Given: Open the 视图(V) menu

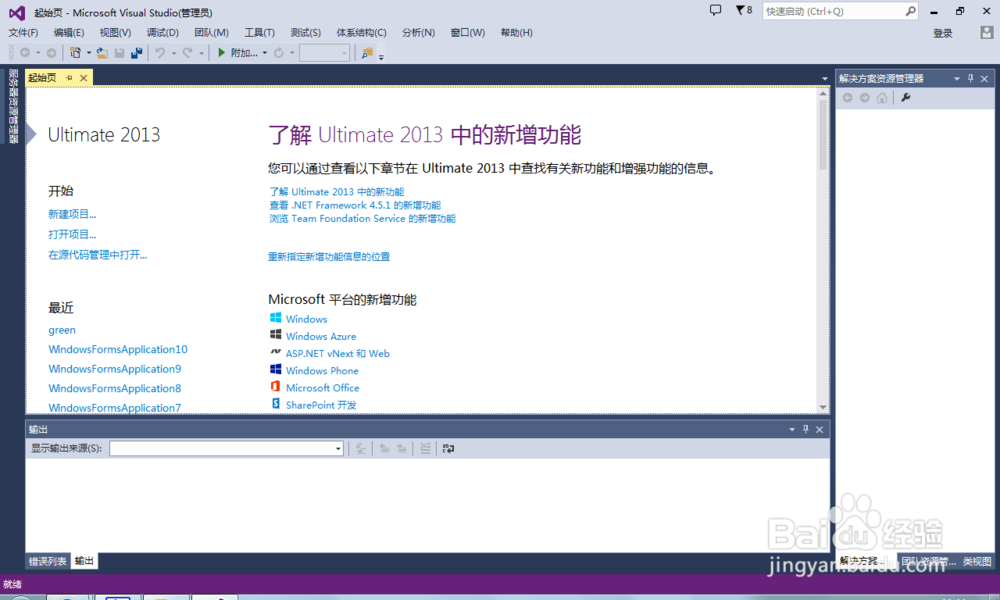Looking at the screenshot, I should [x=115, y=33].
